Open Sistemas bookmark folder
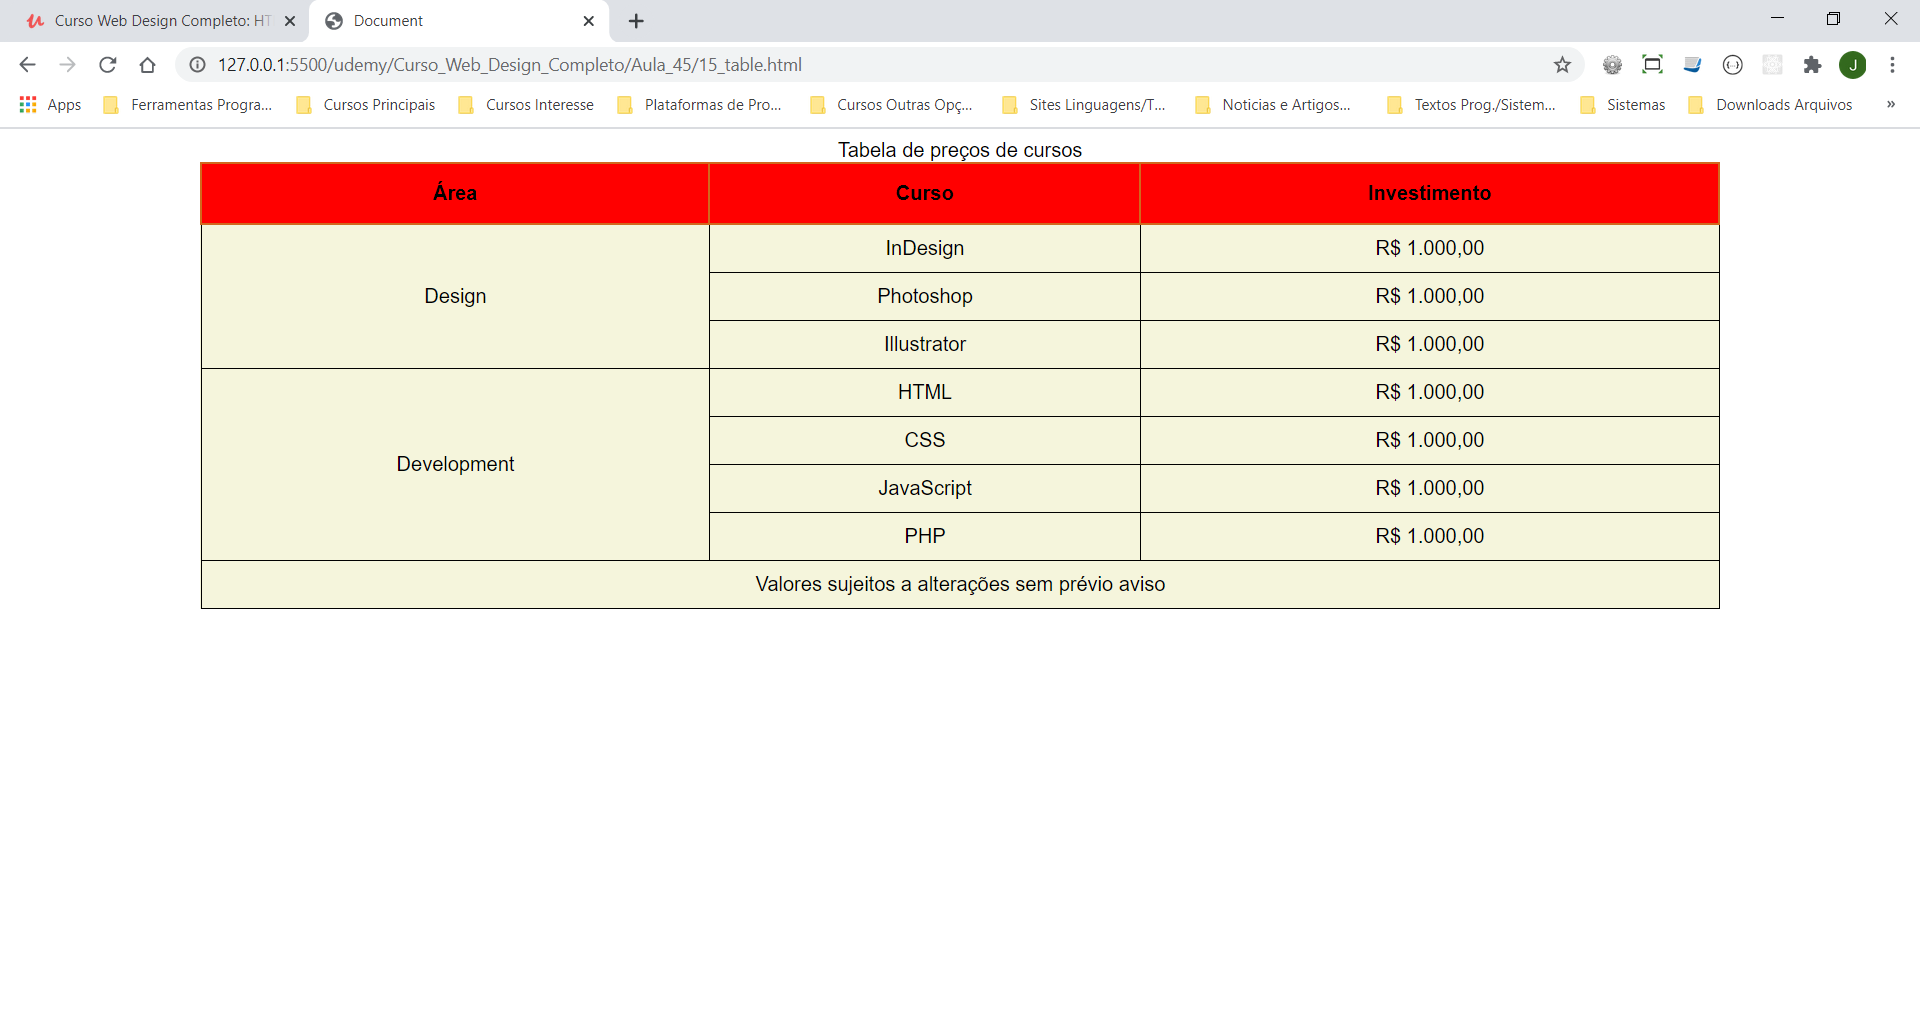Screen dimensions: 1920x1030 [1623, 105]
